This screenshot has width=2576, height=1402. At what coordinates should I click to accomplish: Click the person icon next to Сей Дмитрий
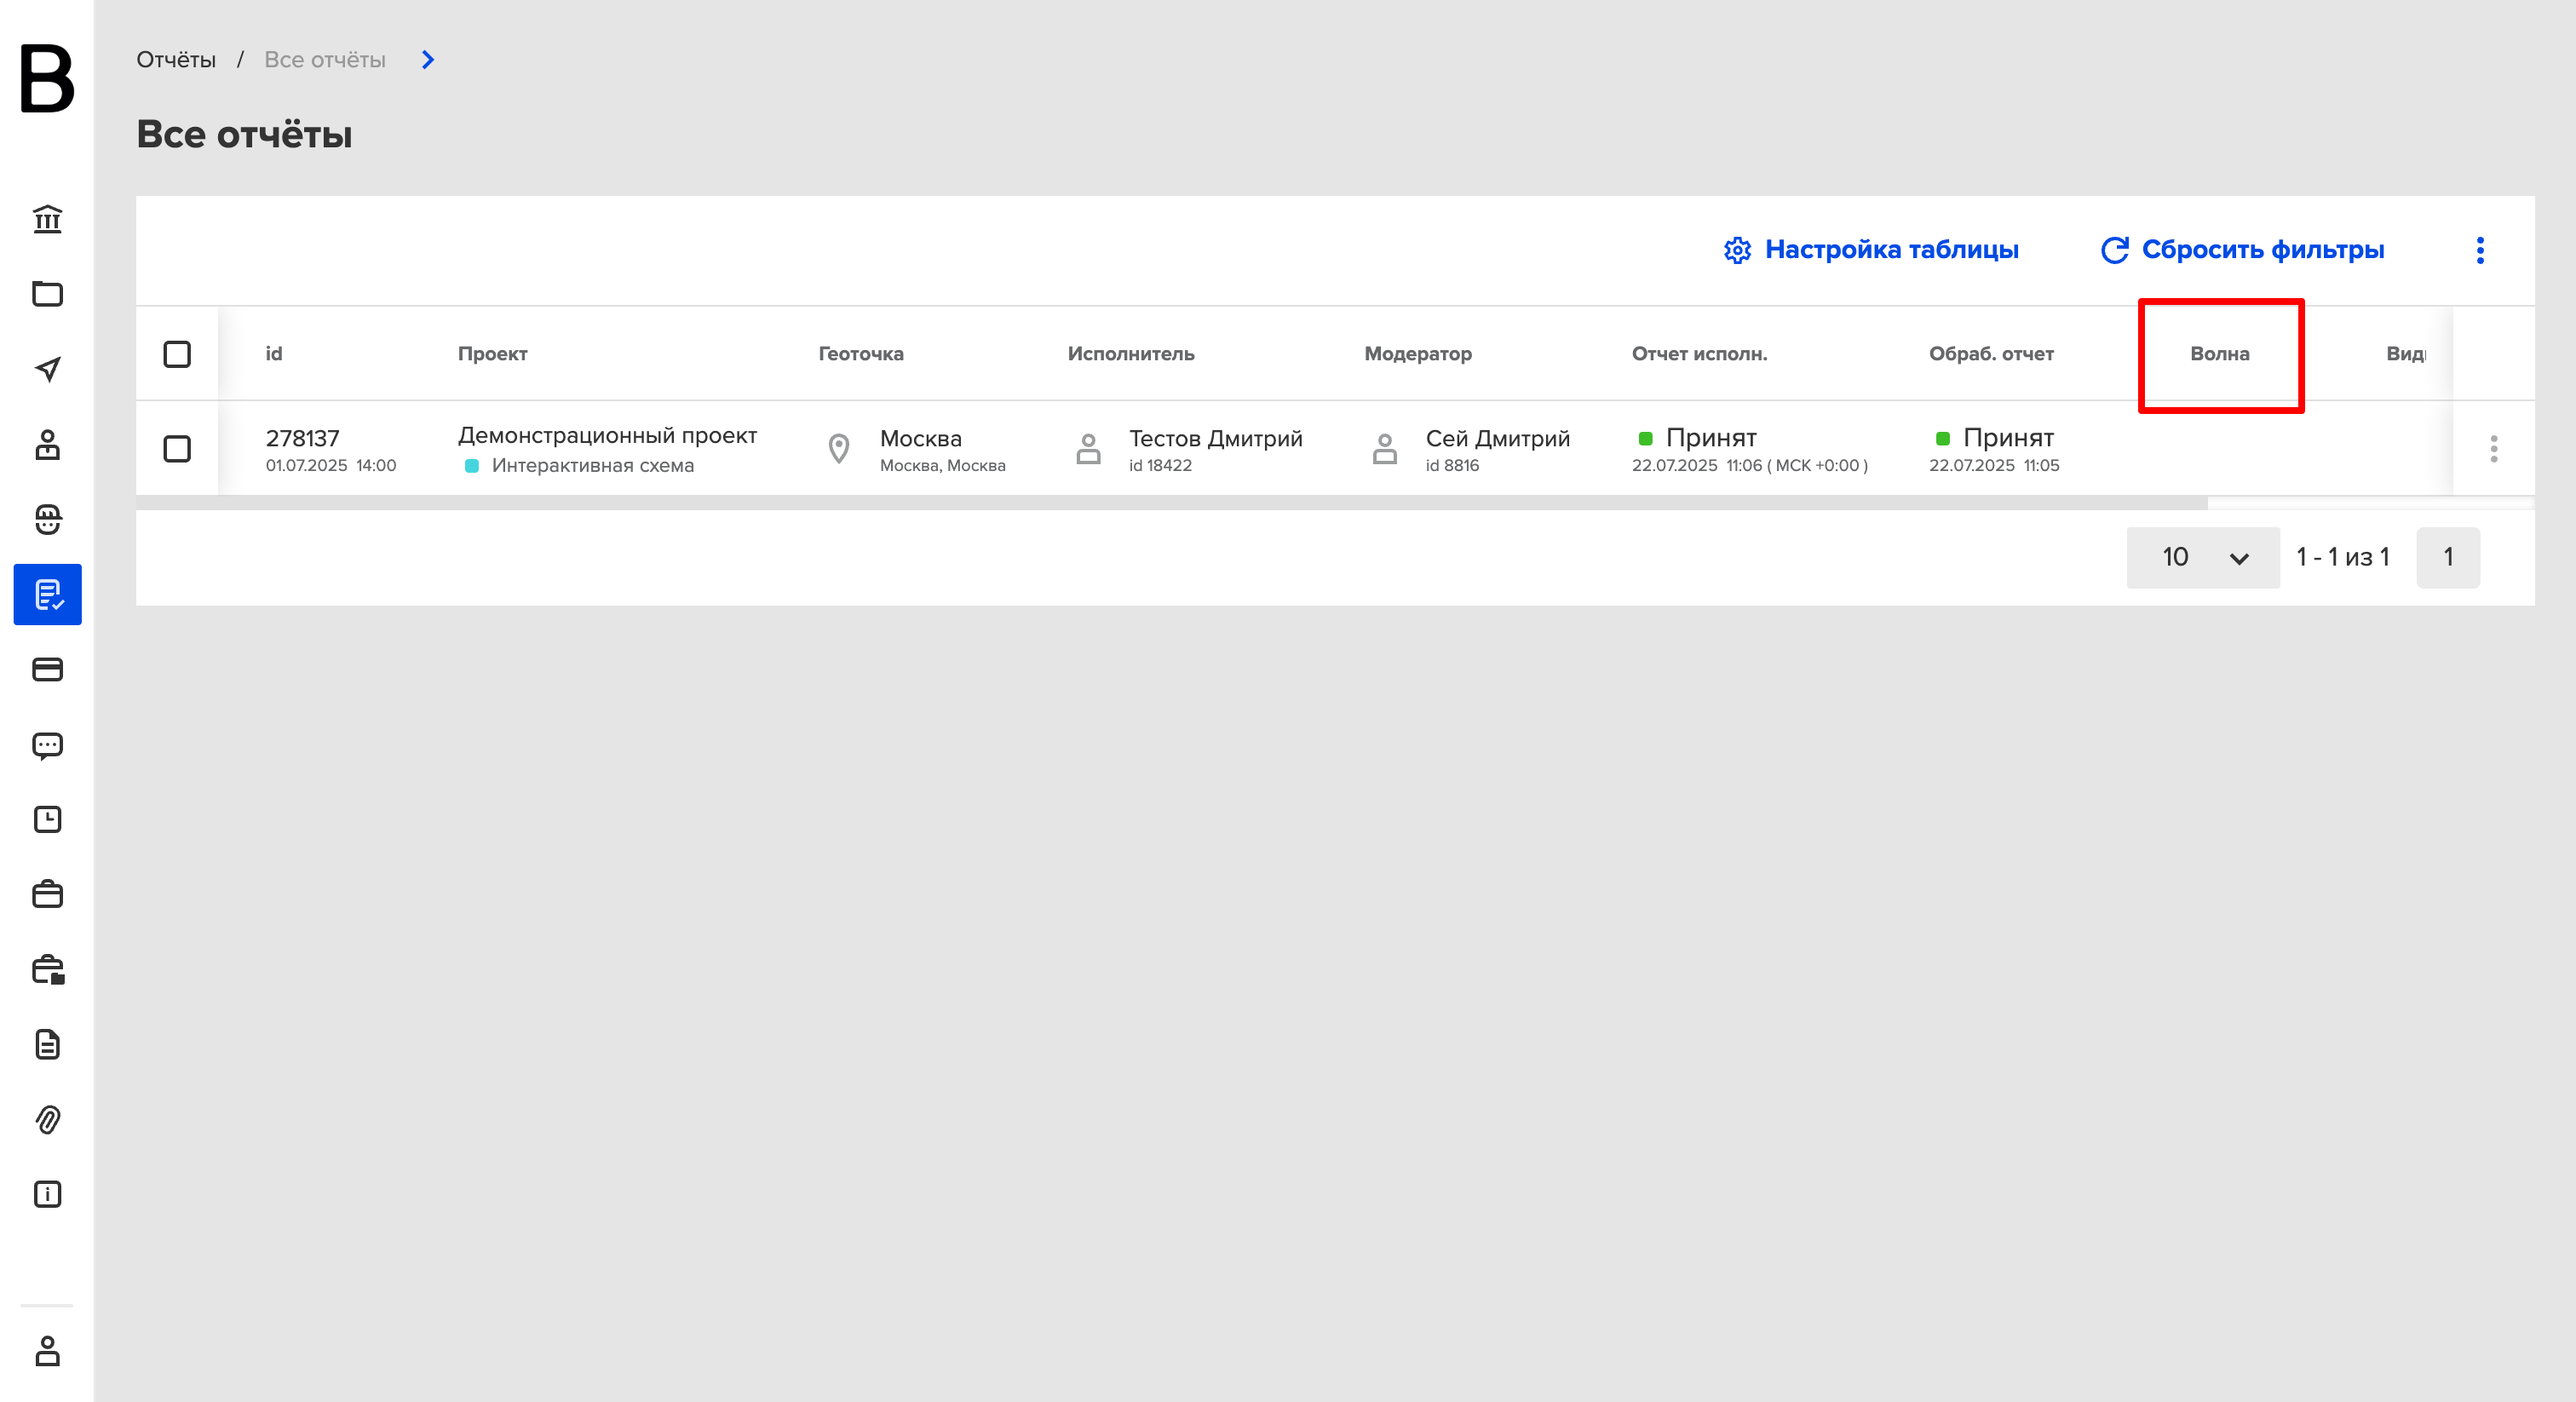(x=1384, y=449)
